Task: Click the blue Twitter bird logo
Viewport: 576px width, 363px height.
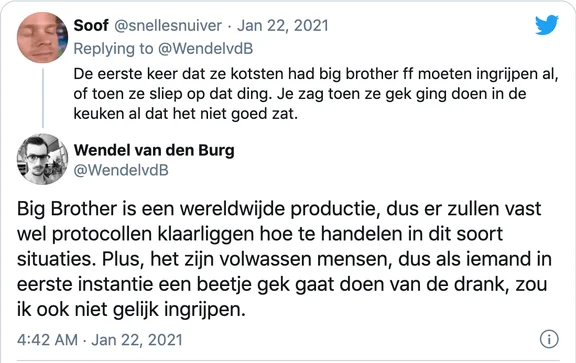Action: pos(547,25)
